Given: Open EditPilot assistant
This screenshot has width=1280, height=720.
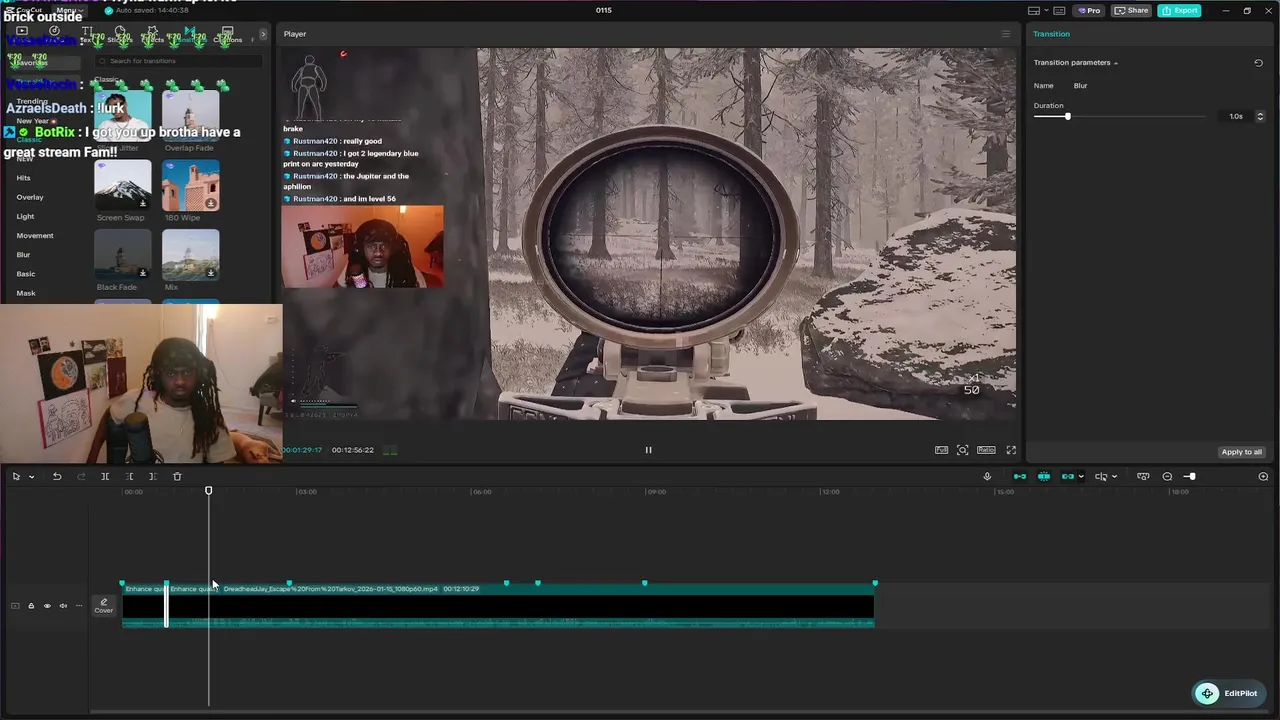Looking at the screenshot, I should pos(1229,694).
